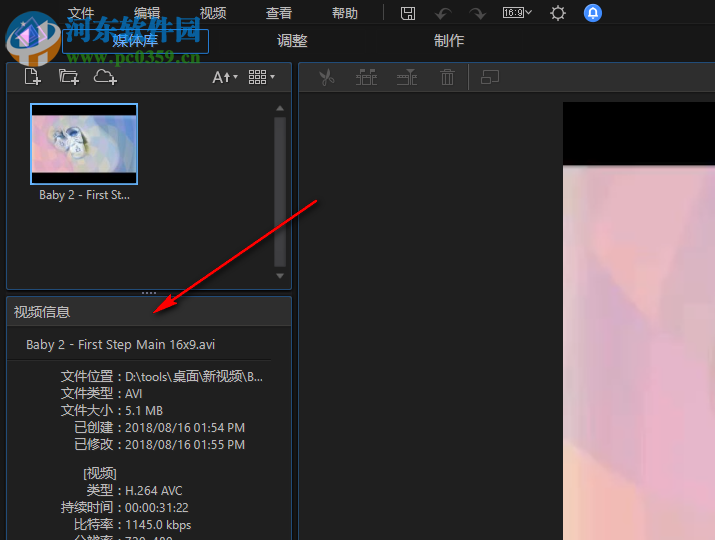Image resolution: width=715 pixels, height=540 pixels.
Task: Click the media library vertical scrollbar
Action: tap(280, 192)
